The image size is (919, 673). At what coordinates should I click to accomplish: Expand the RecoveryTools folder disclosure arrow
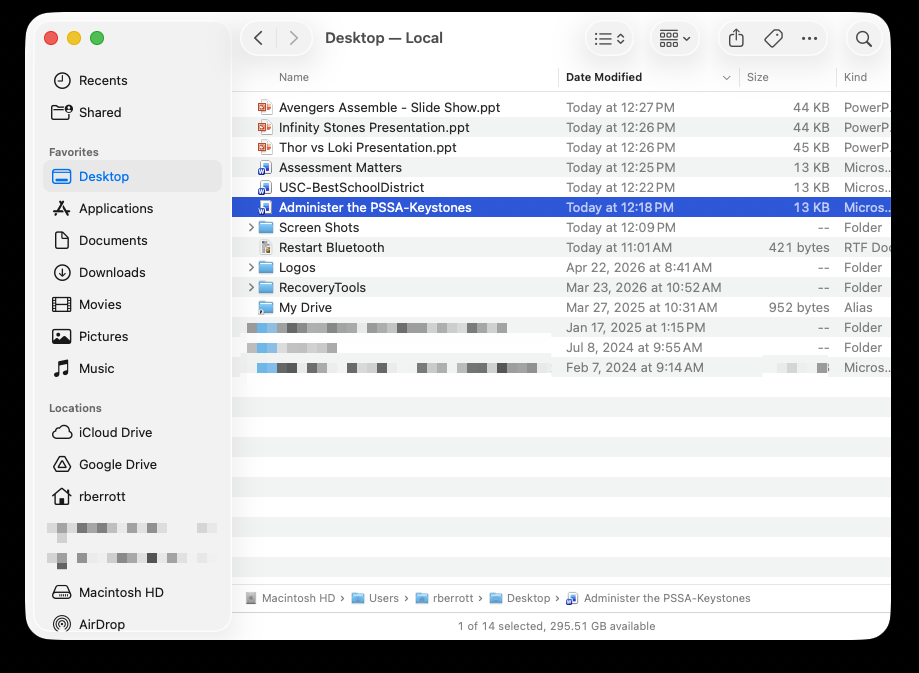tap(251, 287)
